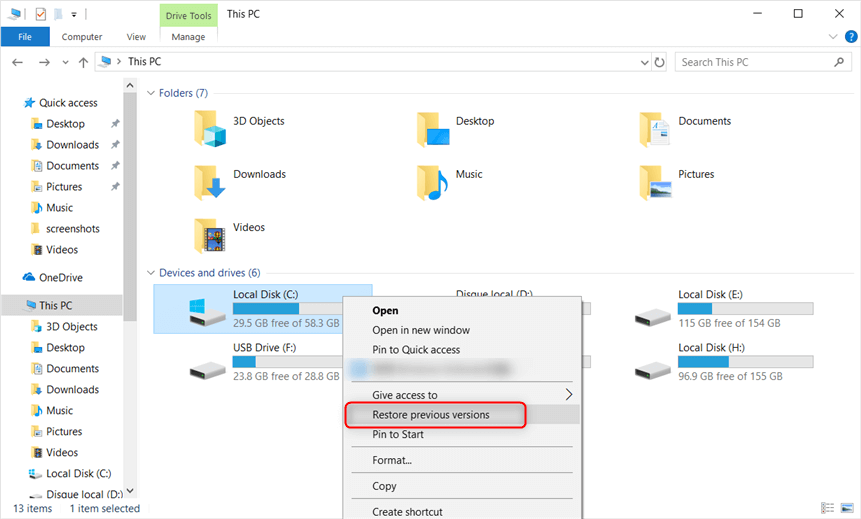Open the File tab in ribbon
Viewport: 861px width, 519px height.
point(25,37)
